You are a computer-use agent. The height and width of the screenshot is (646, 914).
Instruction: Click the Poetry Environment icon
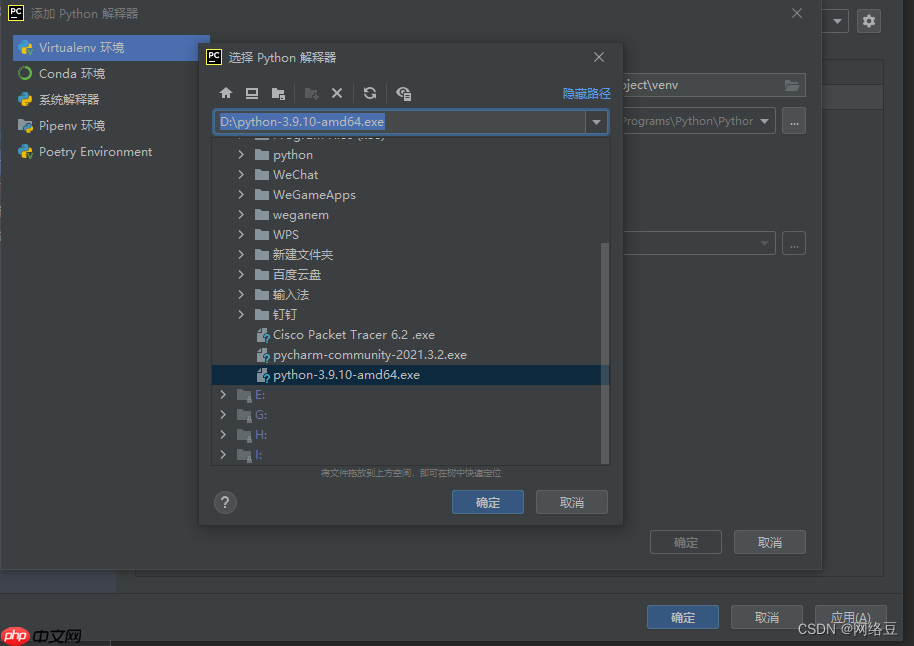coord(25,152)
